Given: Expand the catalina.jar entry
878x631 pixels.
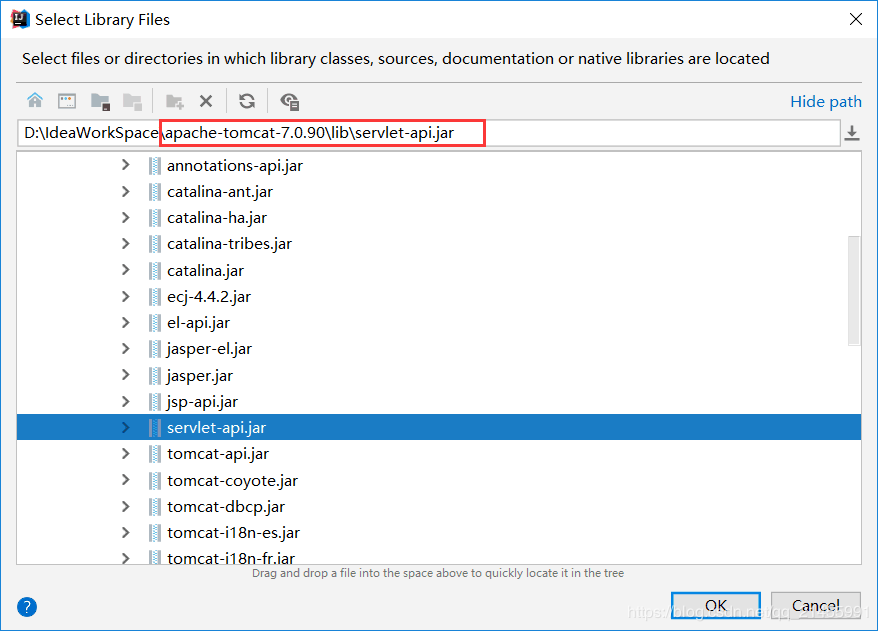Looking at the screenshot, I should coord(126,270).
